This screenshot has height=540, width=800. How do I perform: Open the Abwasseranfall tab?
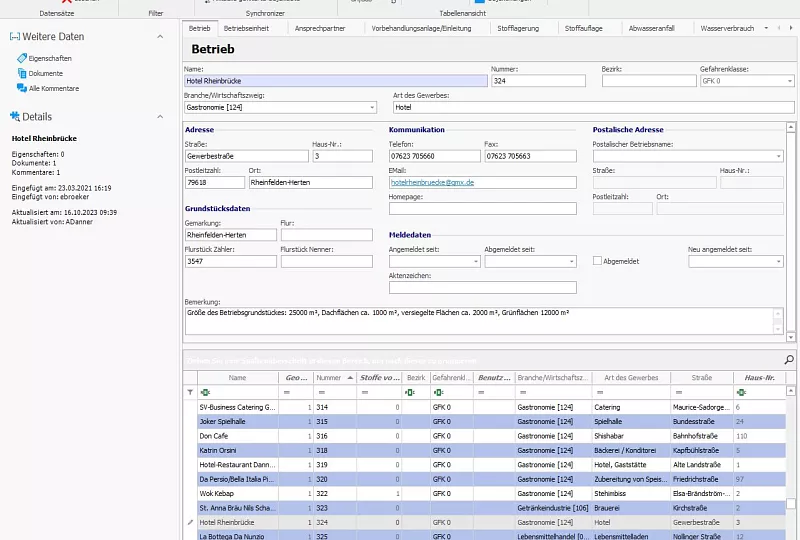(x=652, y=28)
